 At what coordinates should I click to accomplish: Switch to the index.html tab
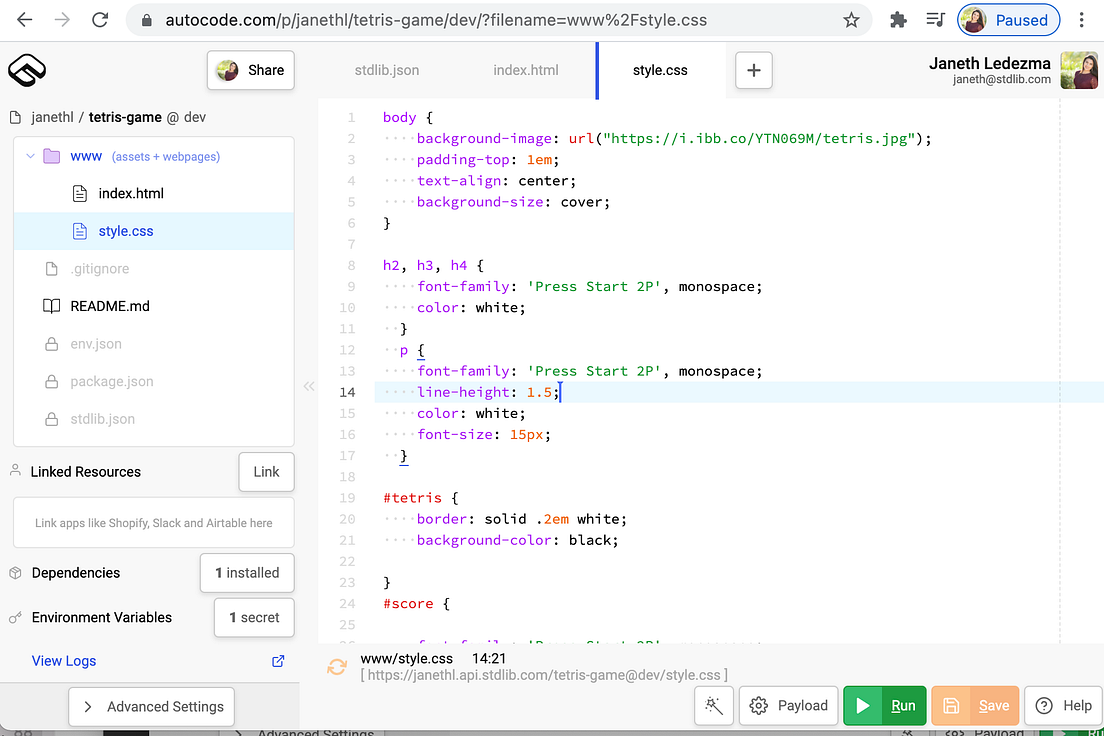(x=525, y=70)
